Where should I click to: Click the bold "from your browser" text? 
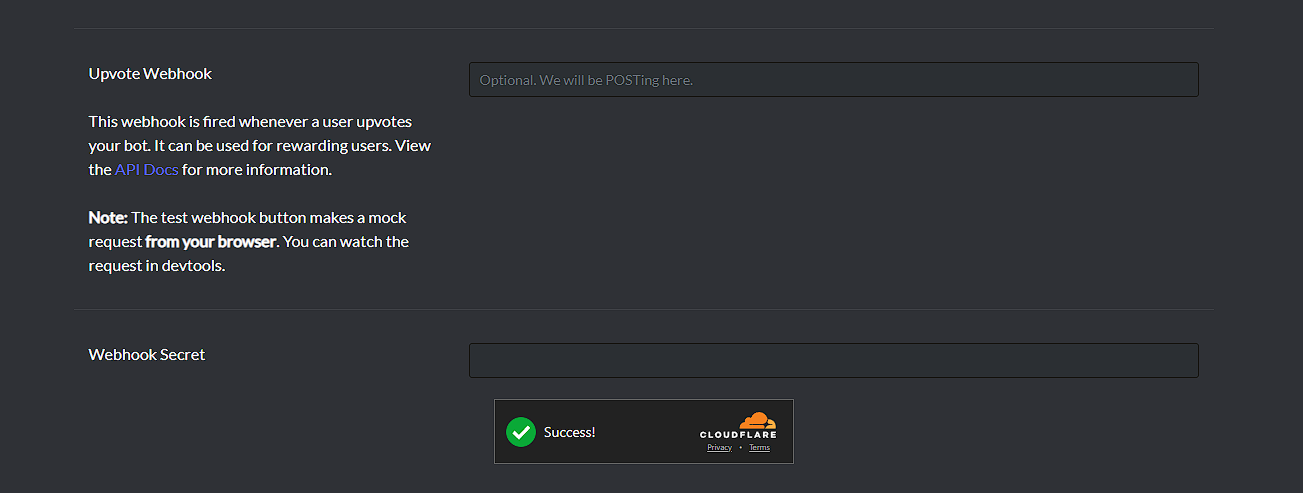click(210, 242)
